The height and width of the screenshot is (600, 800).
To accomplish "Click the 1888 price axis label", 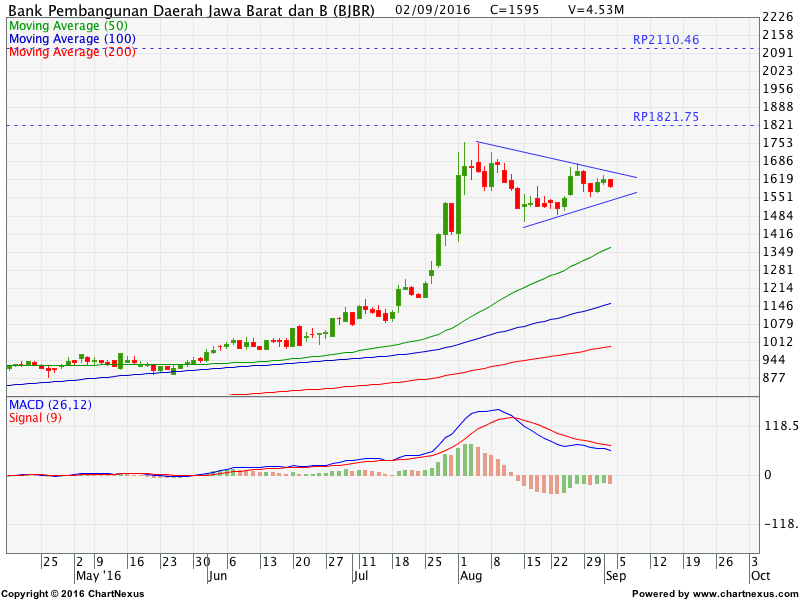I will tap(778, 107).
